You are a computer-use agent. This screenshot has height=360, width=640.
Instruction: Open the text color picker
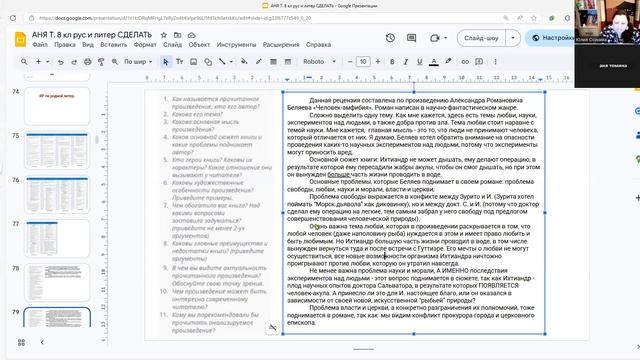coord(434,62)
